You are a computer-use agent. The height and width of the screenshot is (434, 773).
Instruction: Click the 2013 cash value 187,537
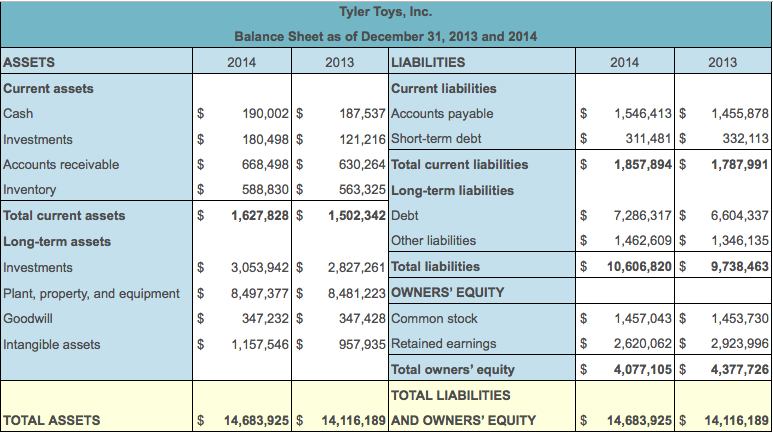(x=362, y=113)
